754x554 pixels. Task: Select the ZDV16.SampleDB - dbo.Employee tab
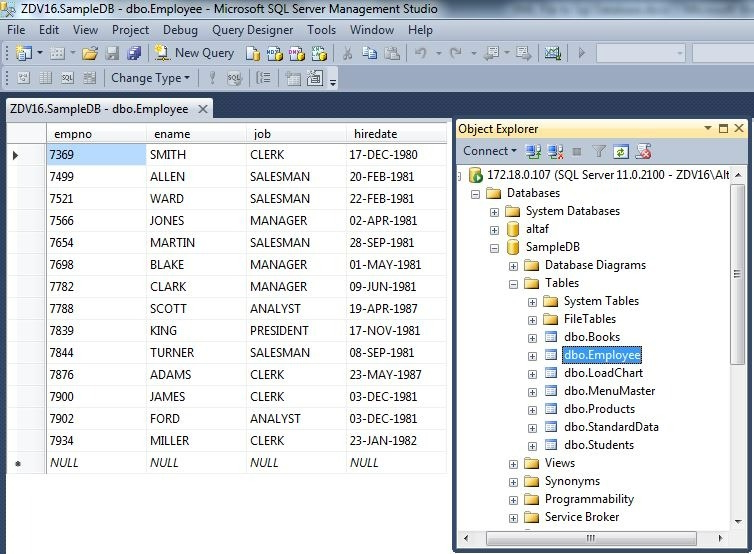(99, 109)
